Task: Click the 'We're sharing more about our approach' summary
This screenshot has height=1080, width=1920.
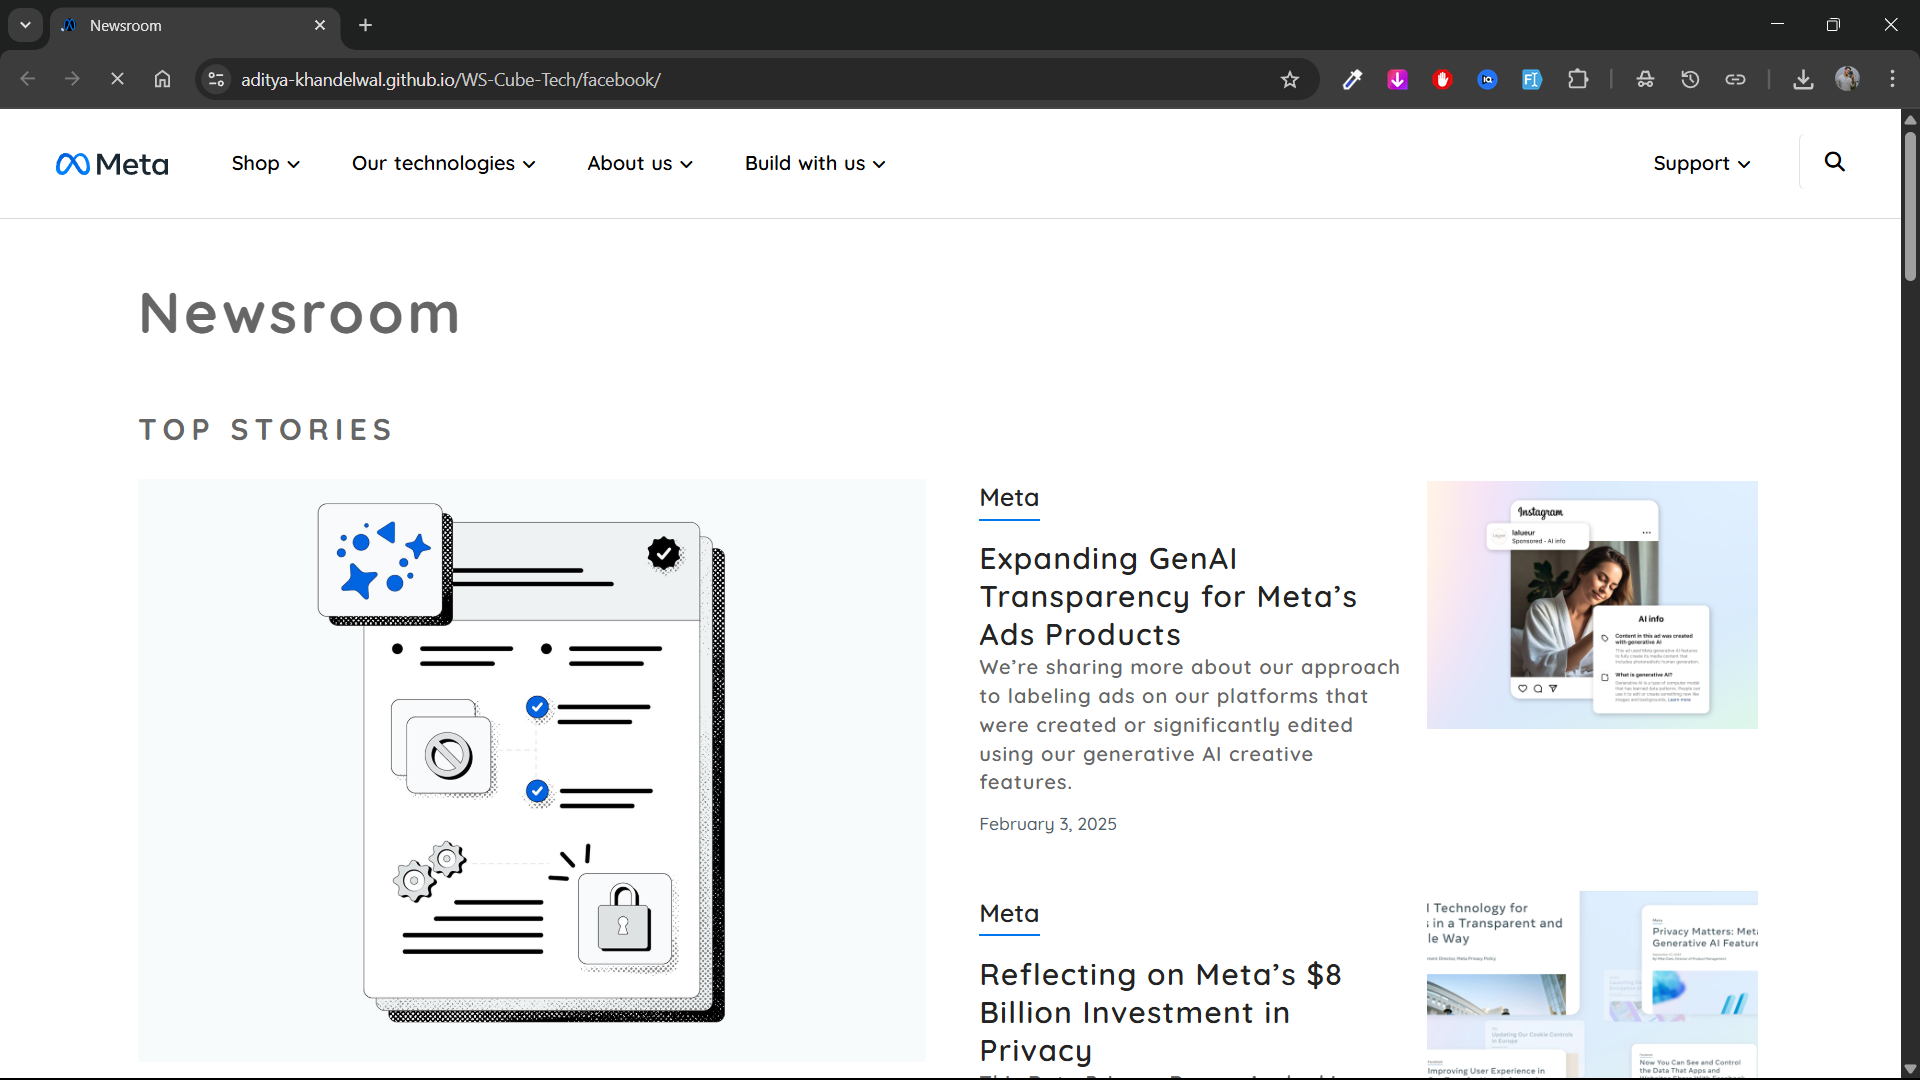Action: pos(1190,725)
